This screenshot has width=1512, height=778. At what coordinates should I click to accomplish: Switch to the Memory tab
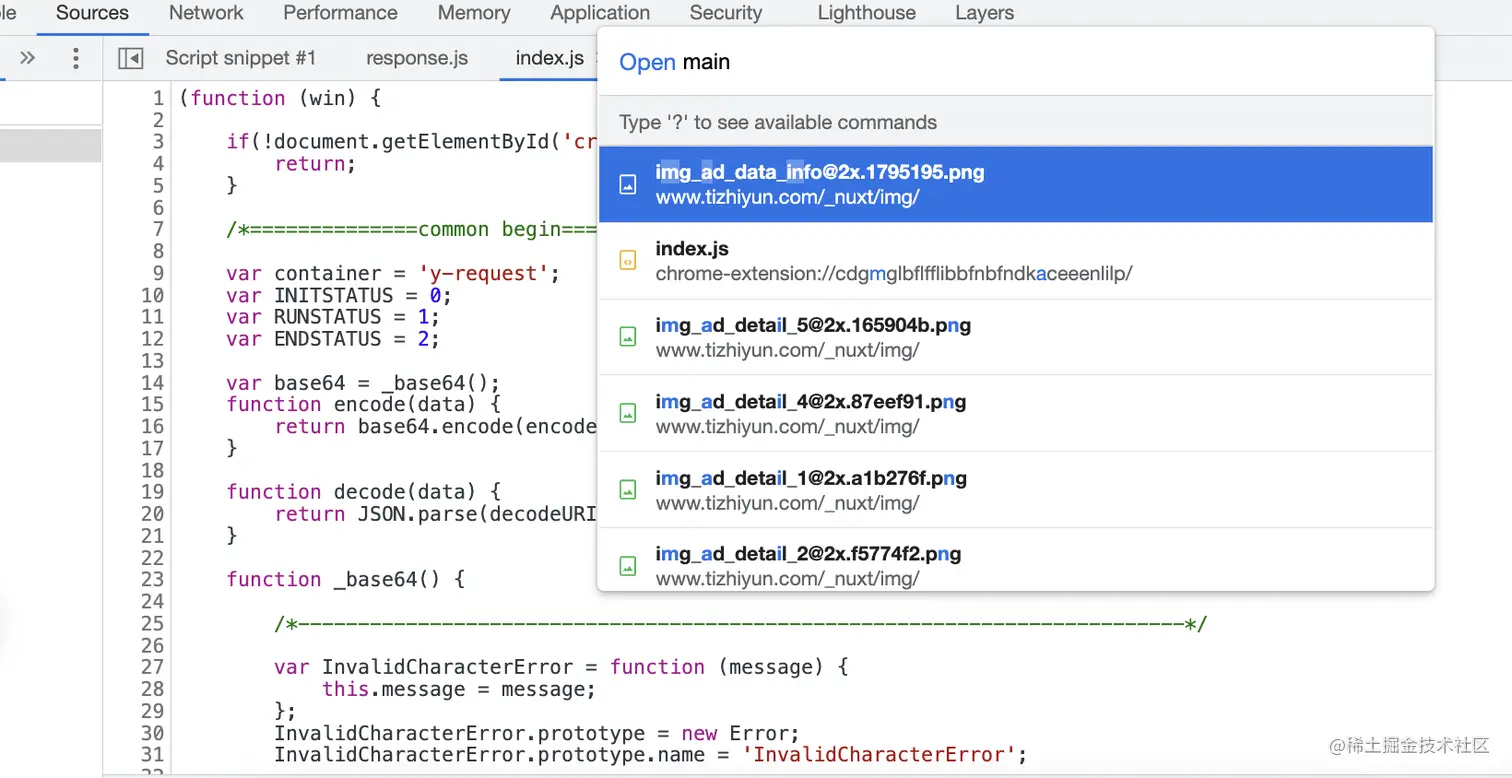[474, 13]
